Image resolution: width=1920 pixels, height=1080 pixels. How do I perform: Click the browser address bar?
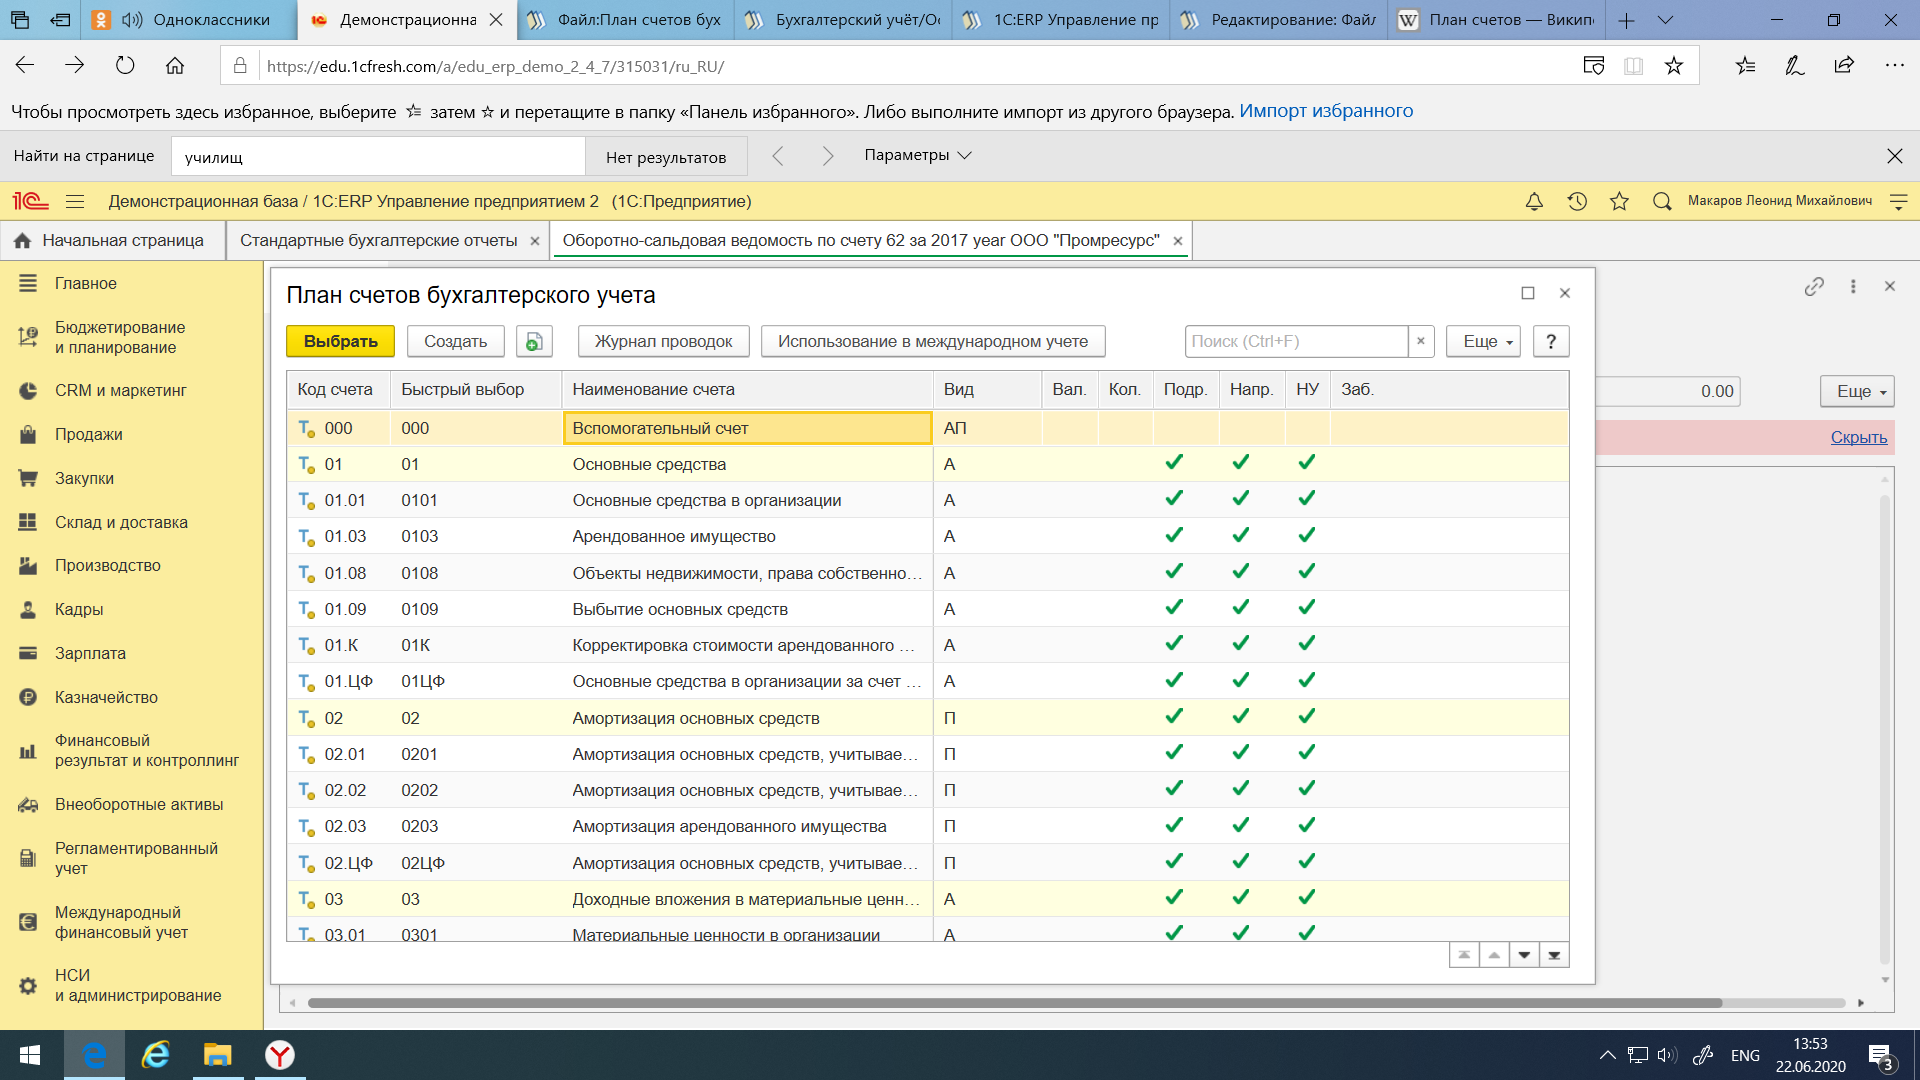900,66
